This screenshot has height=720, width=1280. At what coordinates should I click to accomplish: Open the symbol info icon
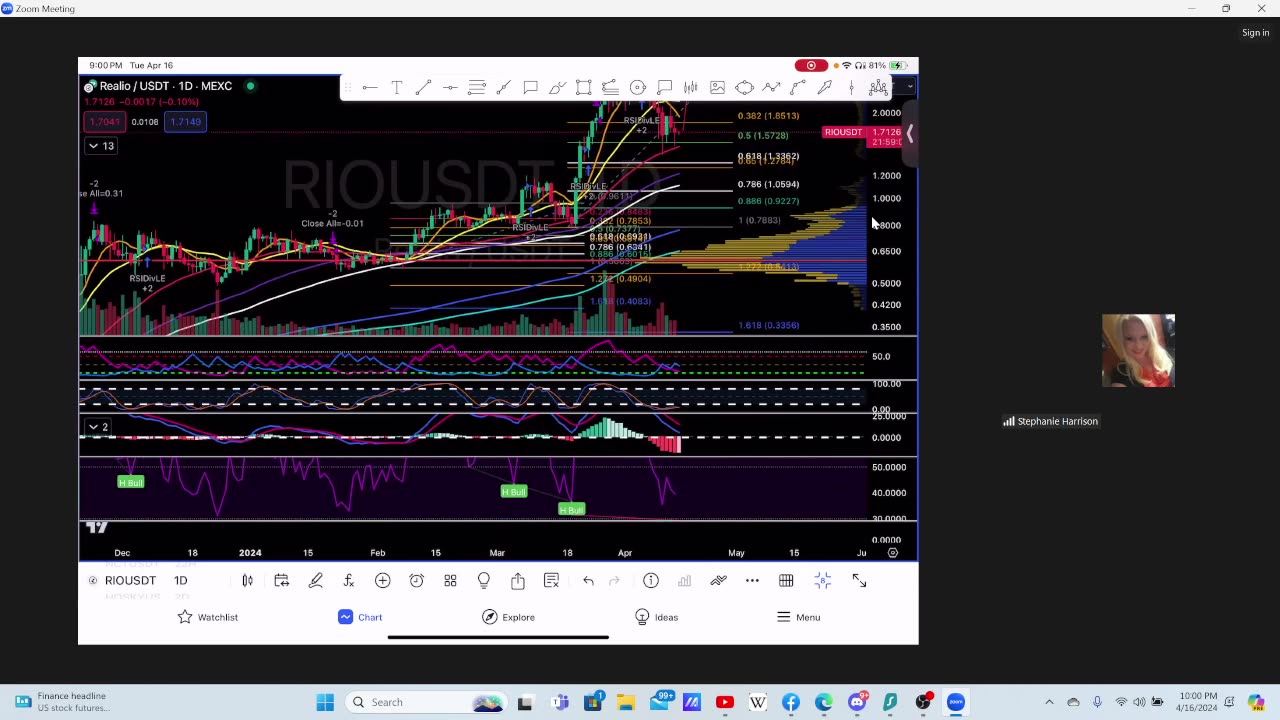pyautogui.click(x=651, y=581)
